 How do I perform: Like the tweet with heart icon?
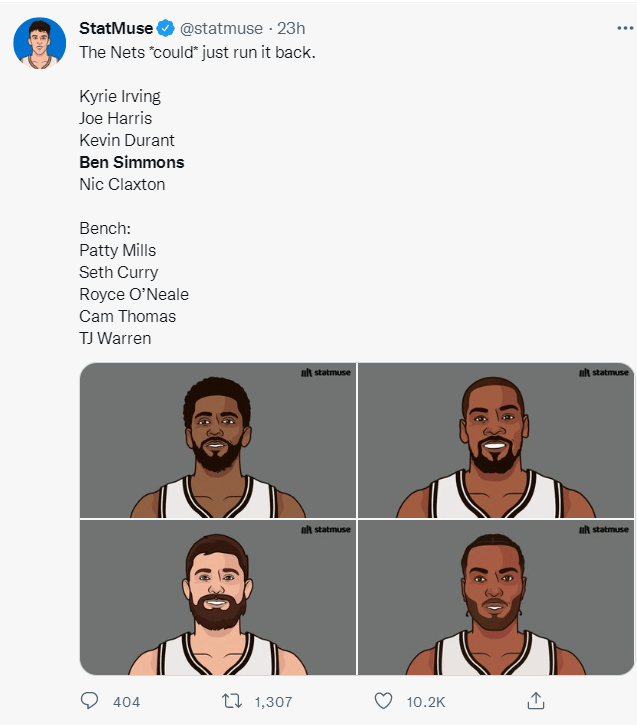click(383, 701)
